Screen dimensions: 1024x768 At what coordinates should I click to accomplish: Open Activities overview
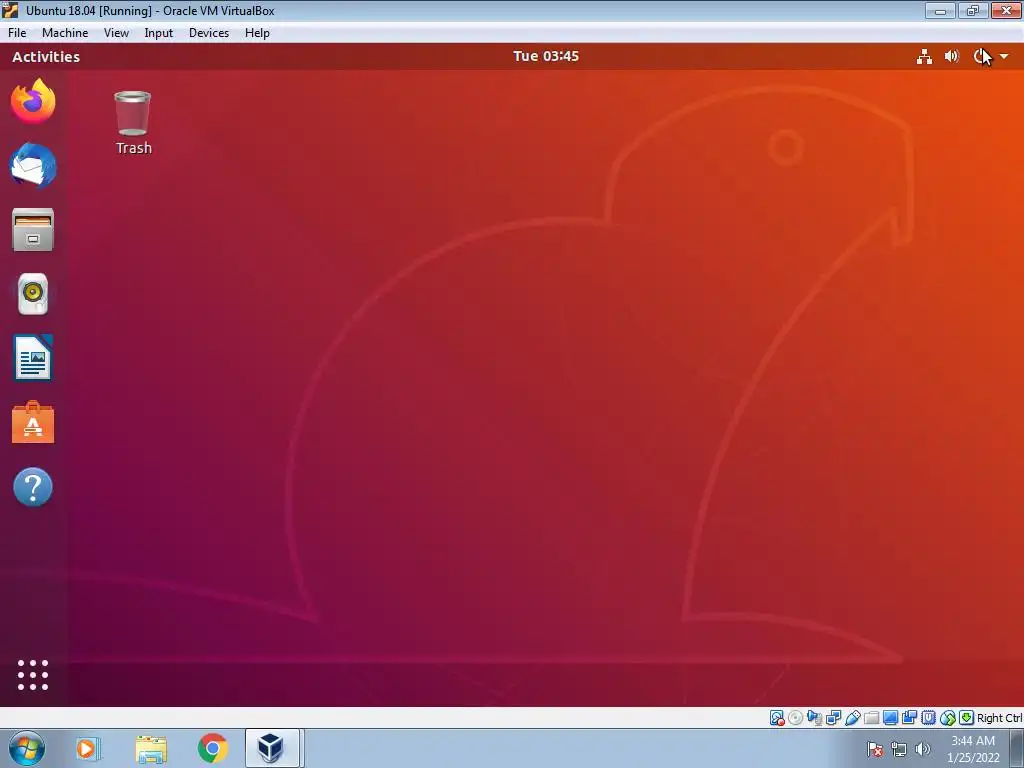46,57
